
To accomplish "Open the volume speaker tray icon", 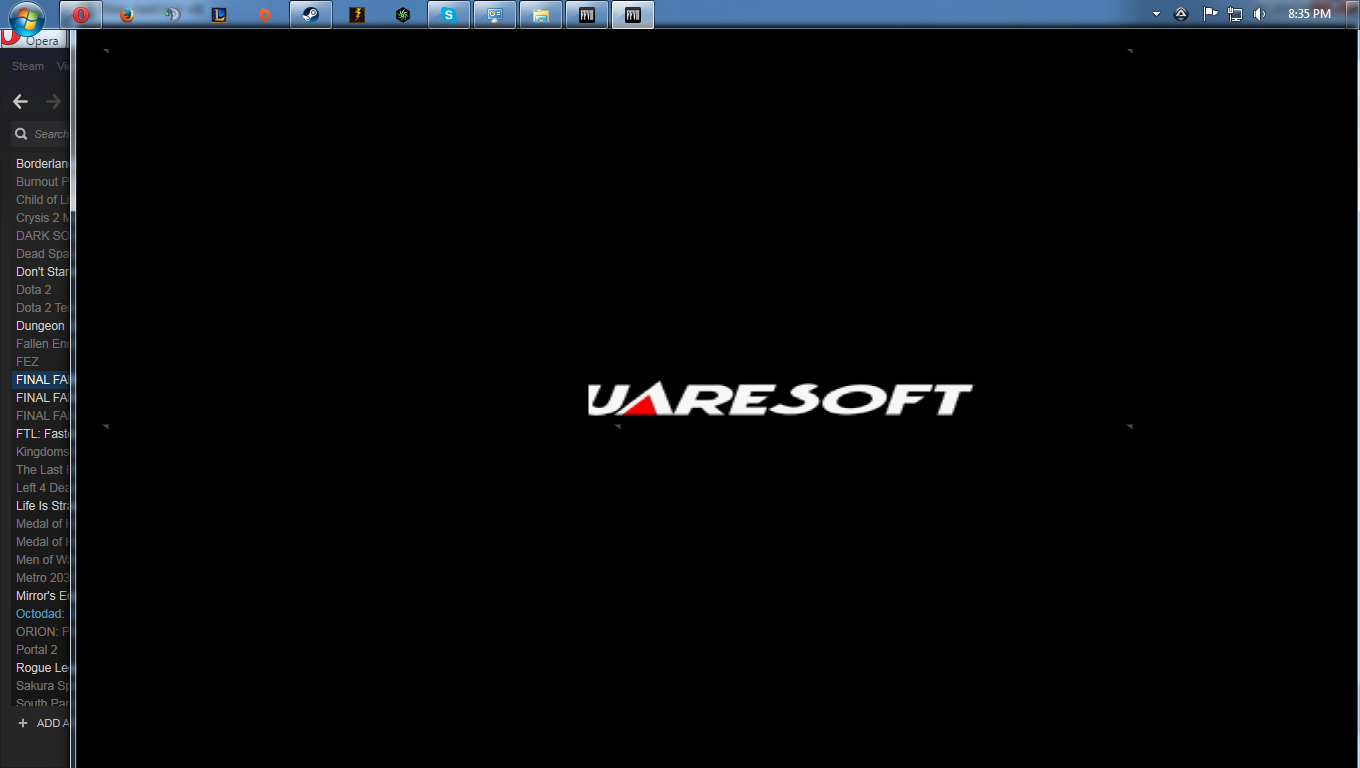I will point(1259,14).
